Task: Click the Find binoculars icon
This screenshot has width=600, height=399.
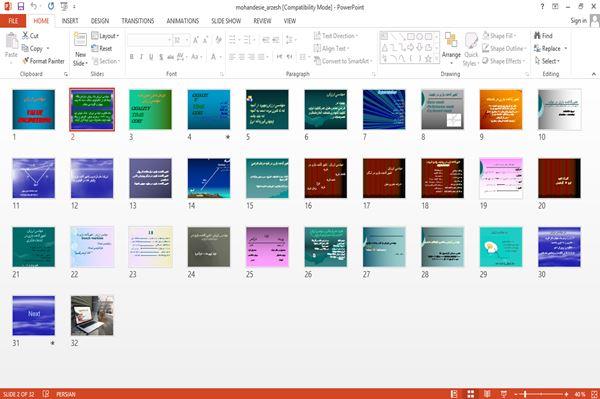Action: 537,36
